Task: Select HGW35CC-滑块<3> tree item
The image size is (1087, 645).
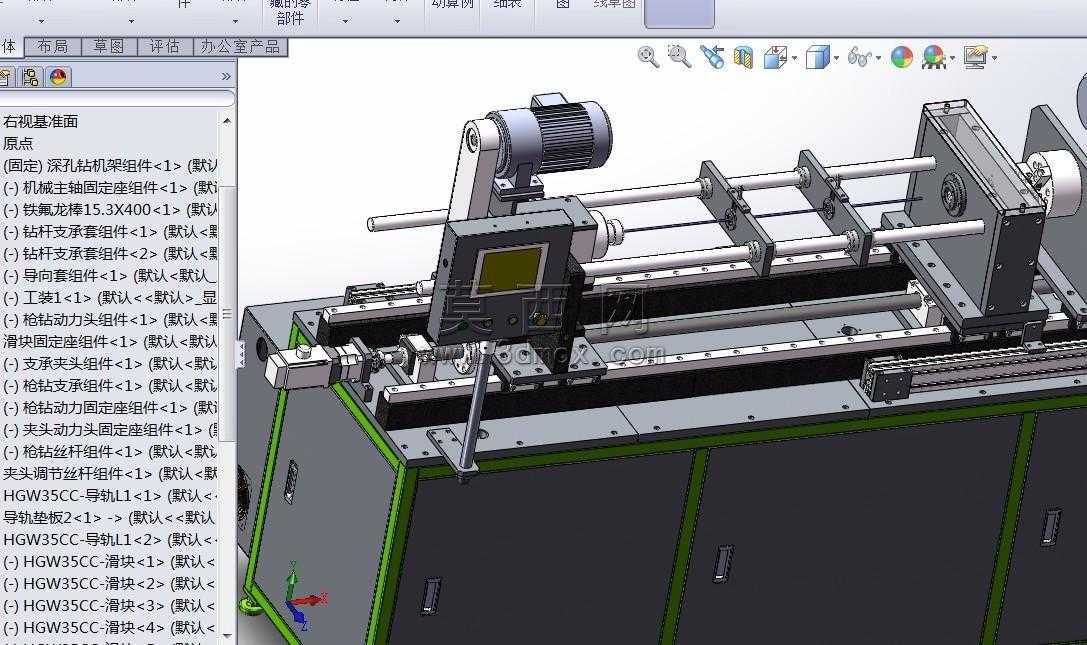Action: coord(110,605)
